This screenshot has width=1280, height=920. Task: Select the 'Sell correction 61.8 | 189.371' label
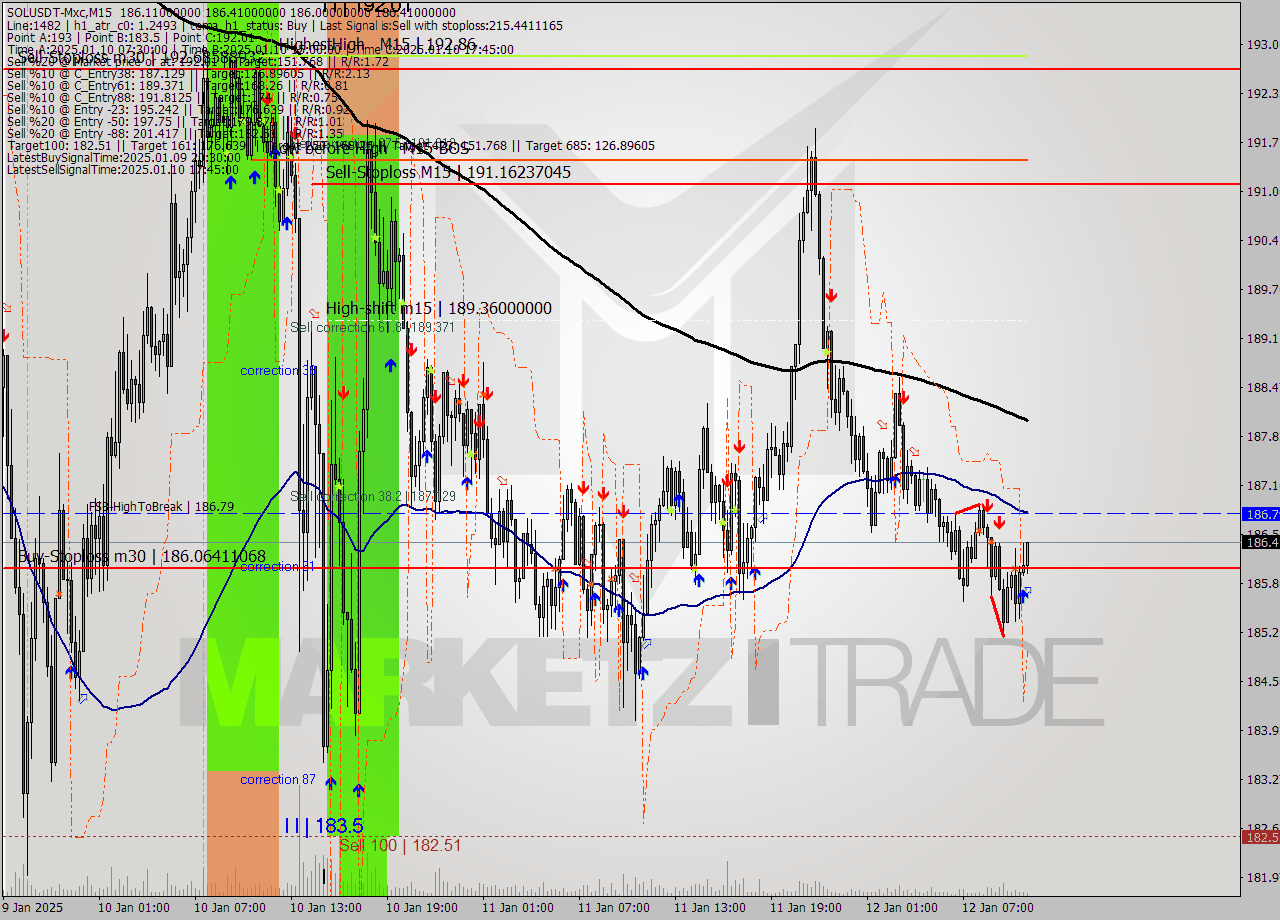pyautogui.click(x=372, y=327)
